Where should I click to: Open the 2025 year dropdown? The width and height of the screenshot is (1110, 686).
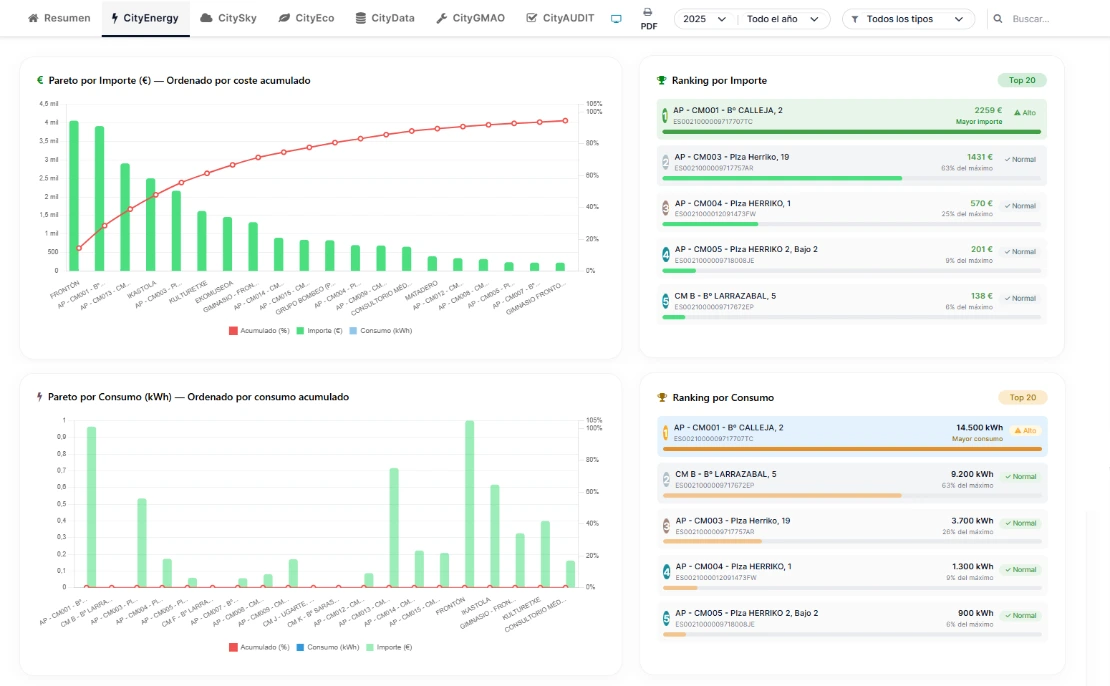(704, 19)
